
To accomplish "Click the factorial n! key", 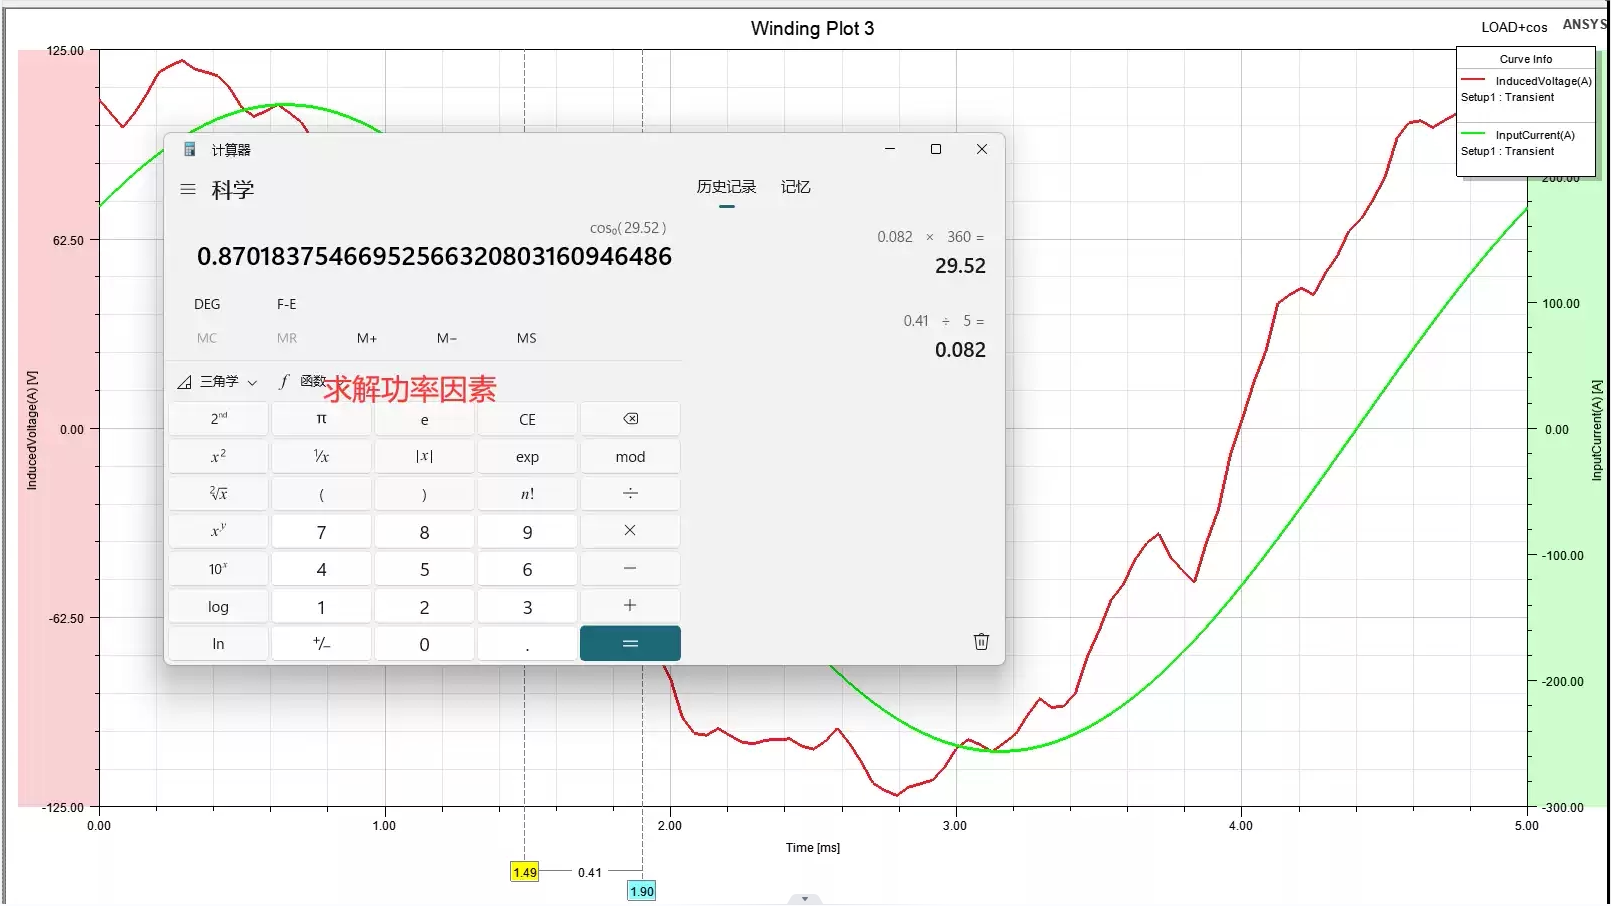I will pyautogui.click(x=527, y=494).
